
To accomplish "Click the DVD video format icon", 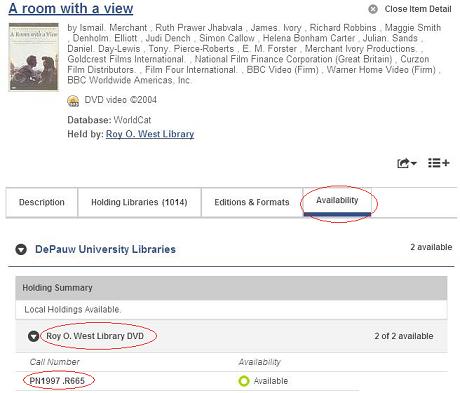I will point(73,101).
